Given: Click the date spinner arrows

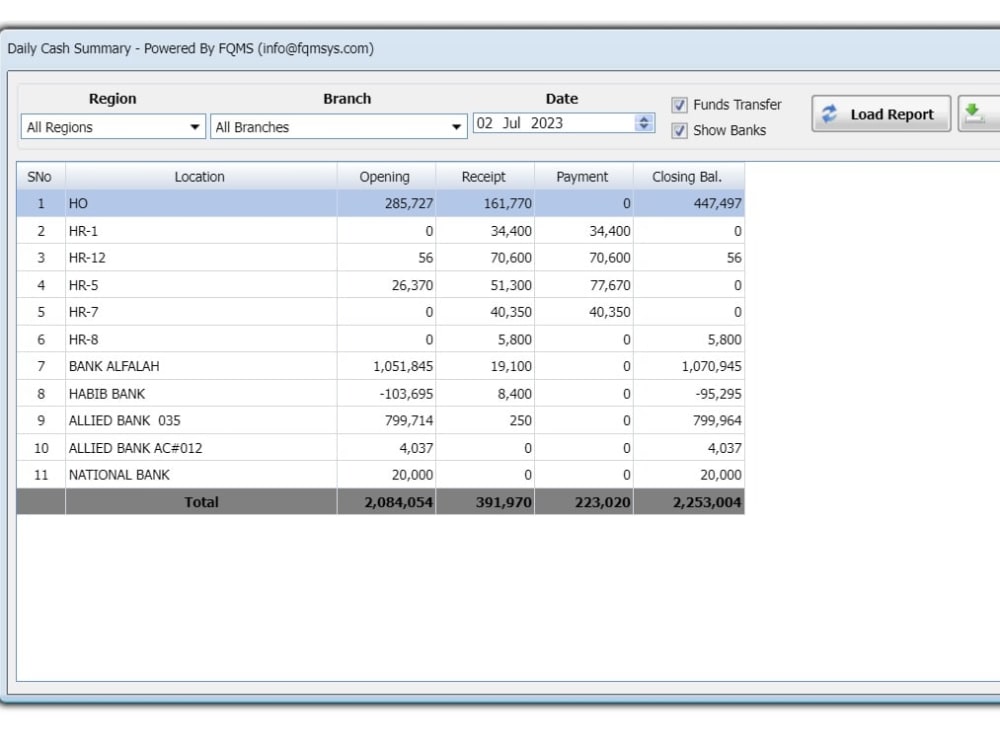Looking at the screenshot, I should tap(644, 123).
